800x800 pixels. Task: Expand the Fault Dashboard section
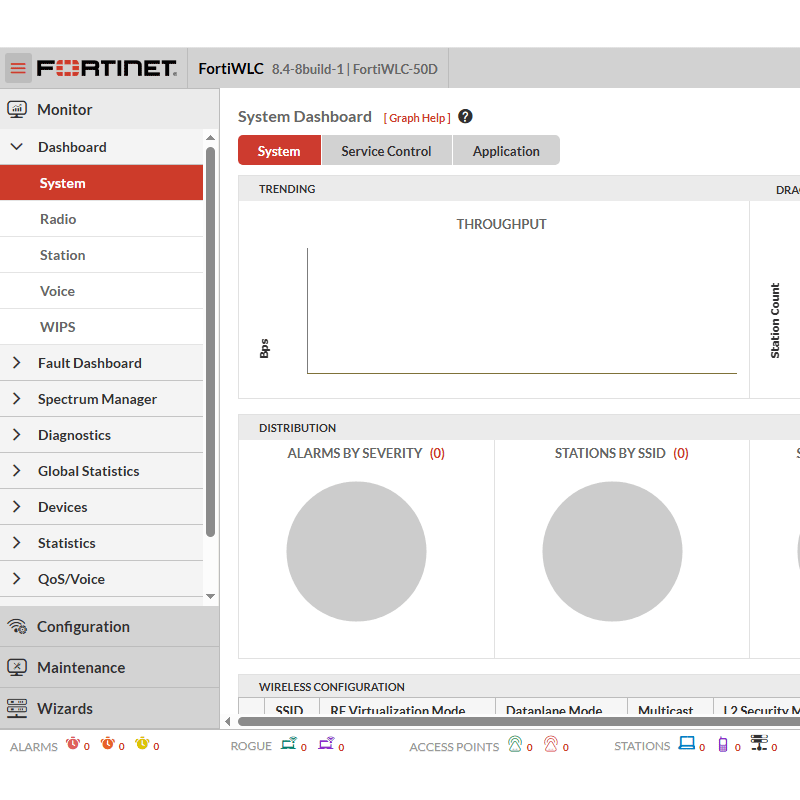coord(17,363)
